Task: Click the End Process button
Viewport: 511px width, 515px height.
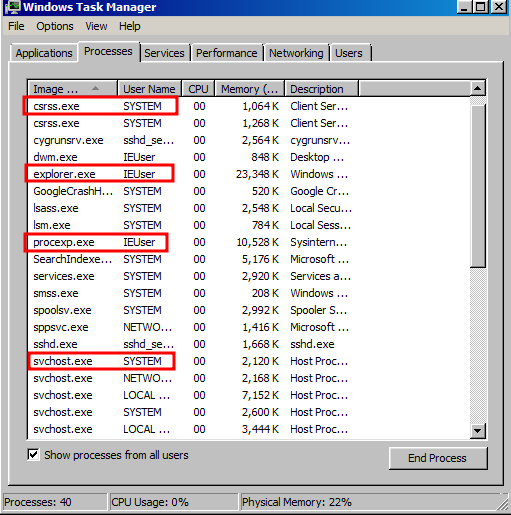Action: tap(438, 458)
